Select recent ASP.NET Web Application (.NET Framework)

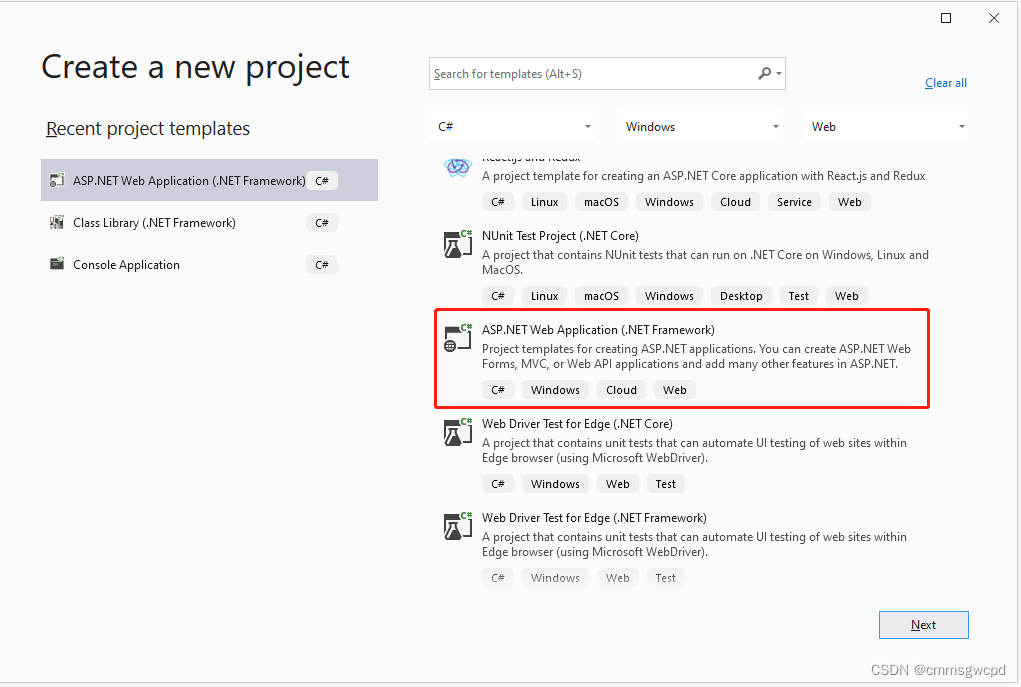210,180
